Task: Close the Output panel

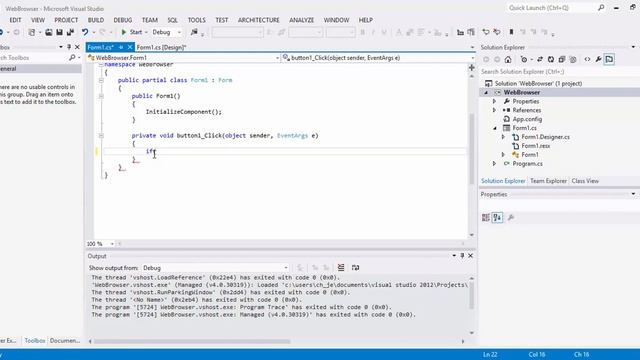Action: point(470,256)
